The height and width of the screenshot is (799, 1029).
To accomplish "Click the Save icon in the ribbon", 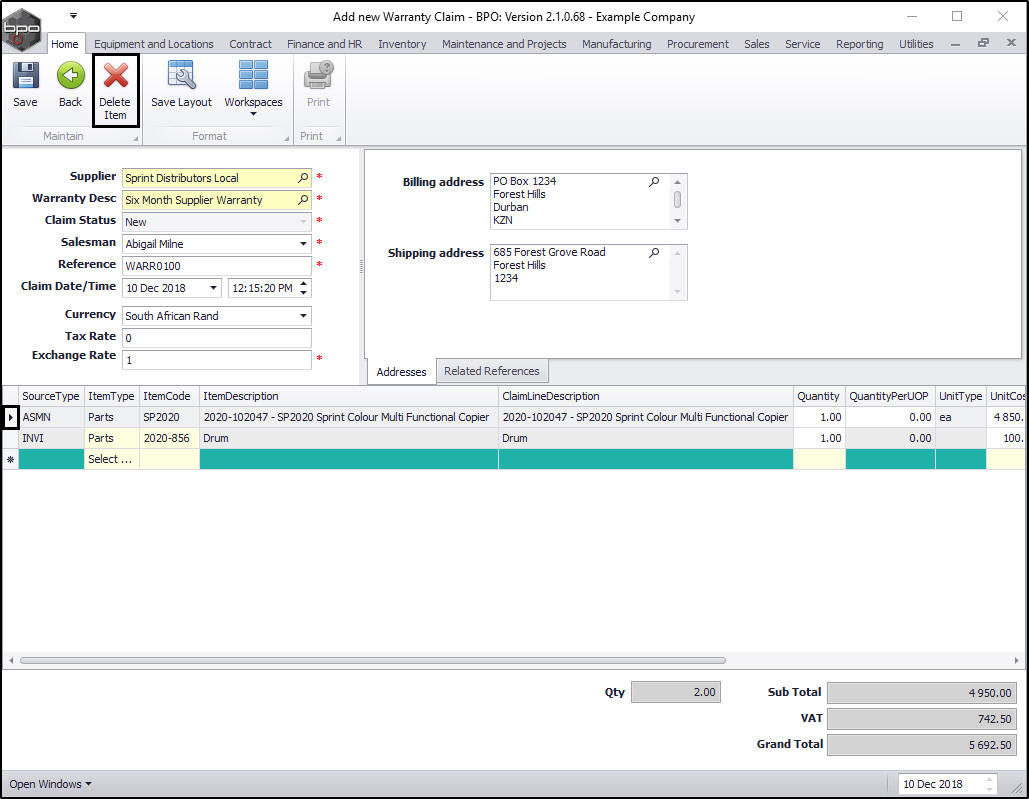I will 26,76.
